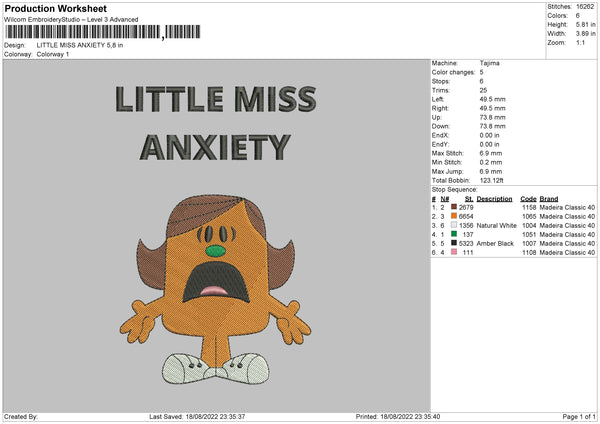Click the Stop Sequence heading

[455, 190]
